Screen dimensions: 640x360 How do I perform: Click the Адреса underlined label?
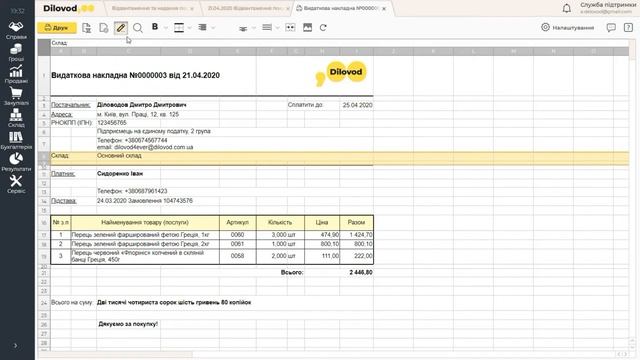[x=62, y=115]
